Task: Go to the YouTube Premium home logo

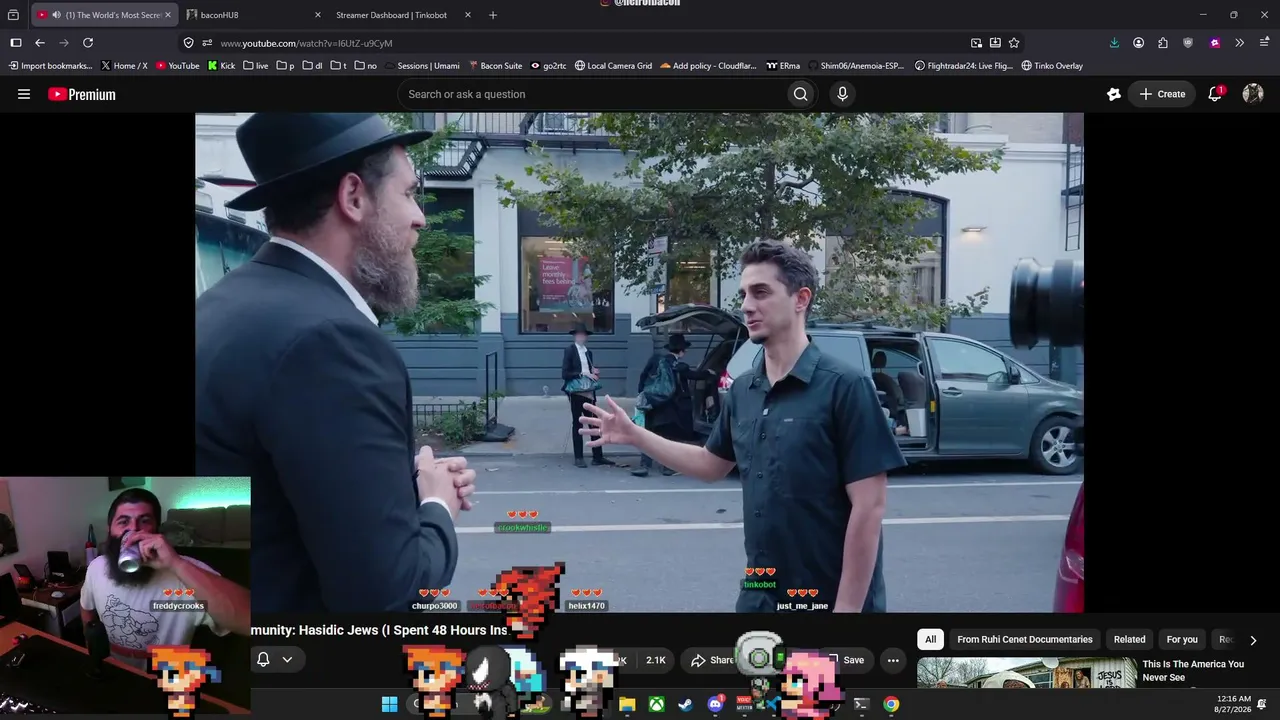Action: (x=82, y=94)
